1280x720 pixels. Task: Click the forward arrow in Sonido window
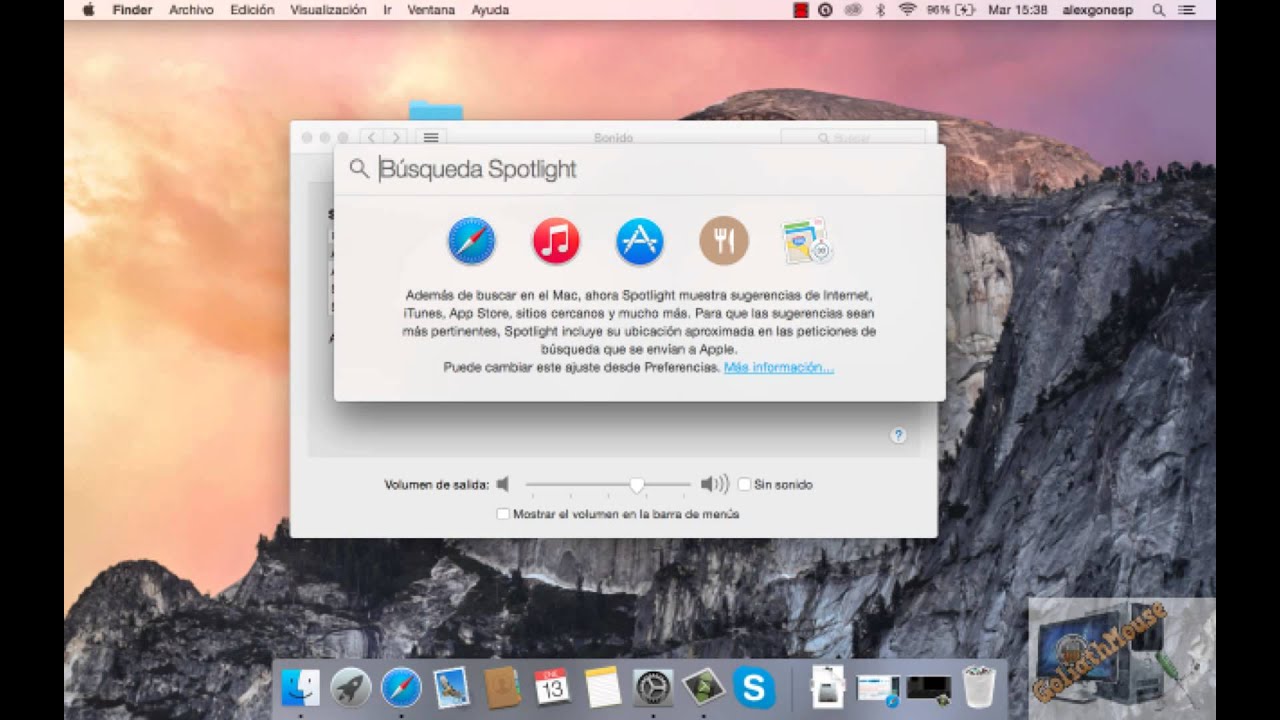(397, 137)
